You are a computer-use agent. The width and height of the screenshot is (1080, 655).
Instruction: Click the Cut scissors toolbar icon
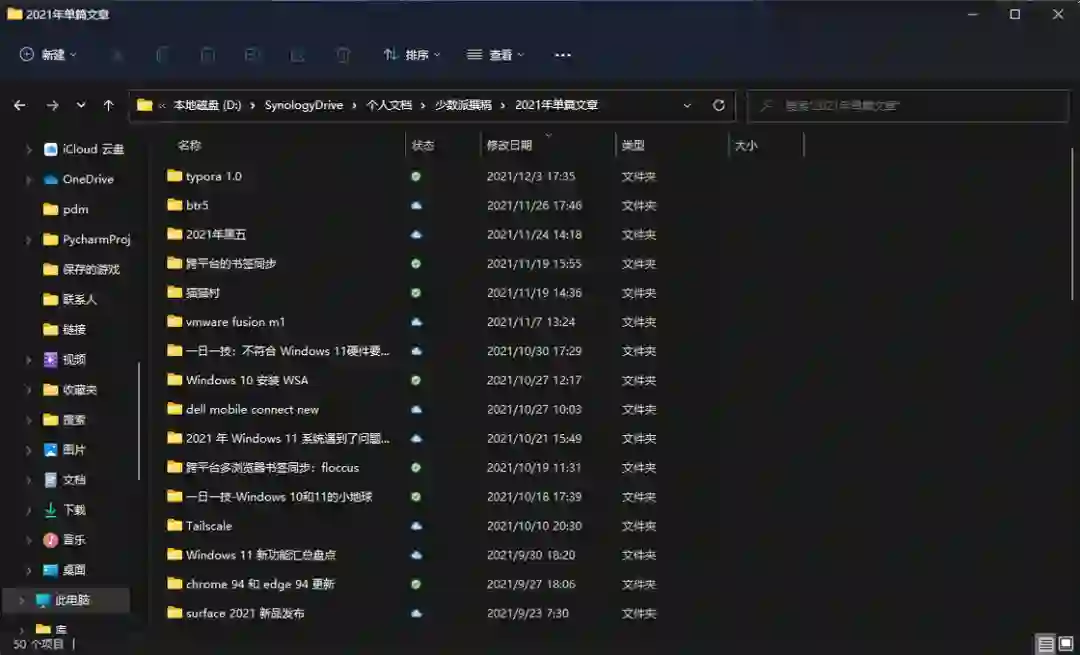(117, 55)
